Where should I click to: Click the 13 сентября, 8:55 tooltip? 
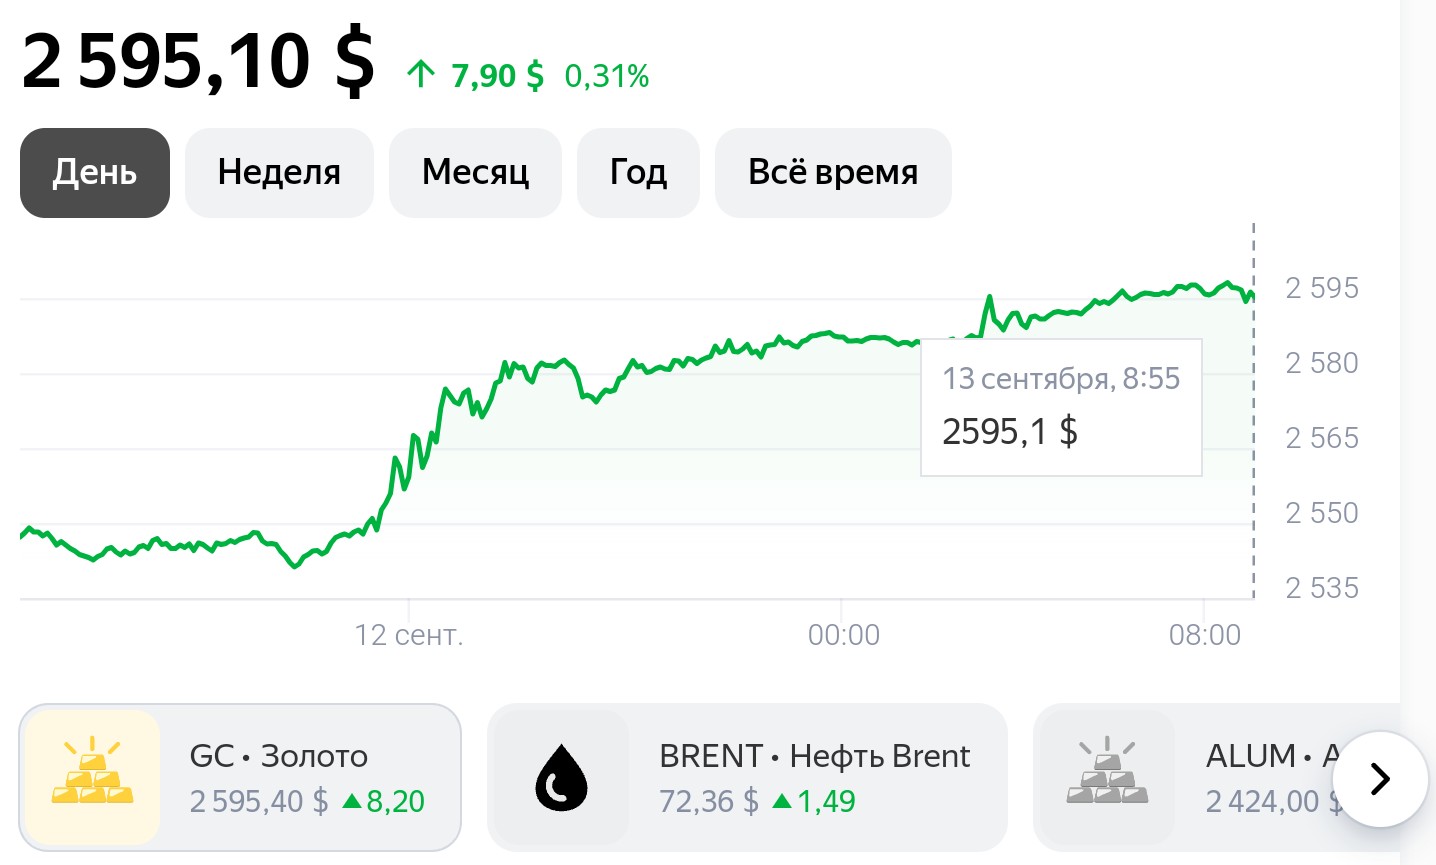tap(1061, 407)
